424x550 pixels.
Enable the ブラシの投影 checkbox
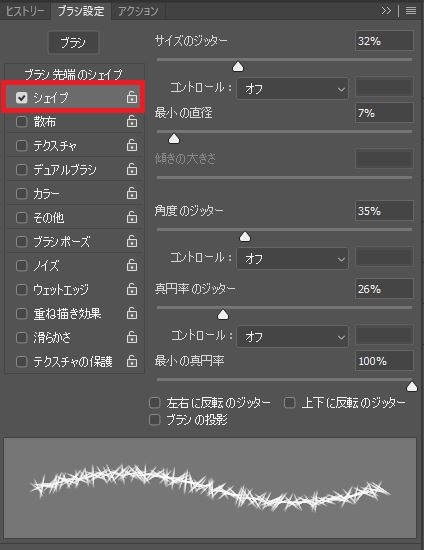(x=155, y=420)
